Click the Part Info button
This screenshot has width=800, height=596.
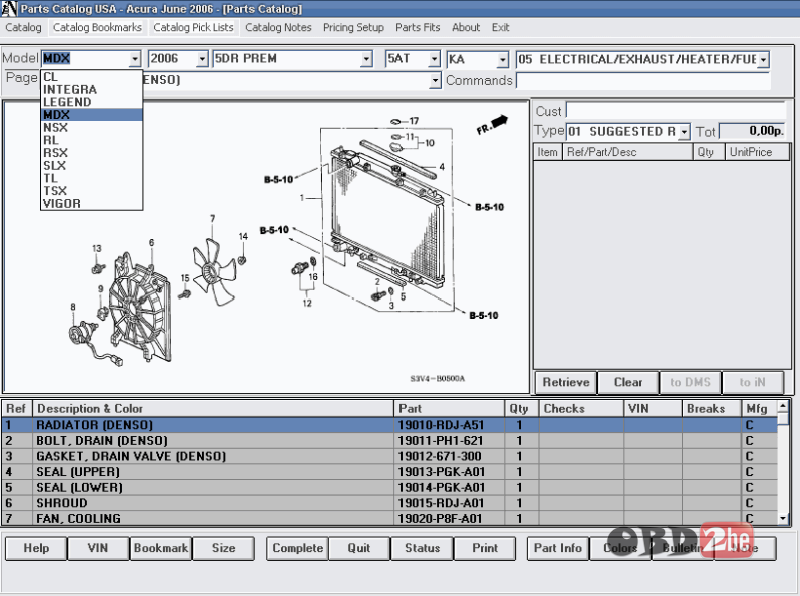[558, 548]
